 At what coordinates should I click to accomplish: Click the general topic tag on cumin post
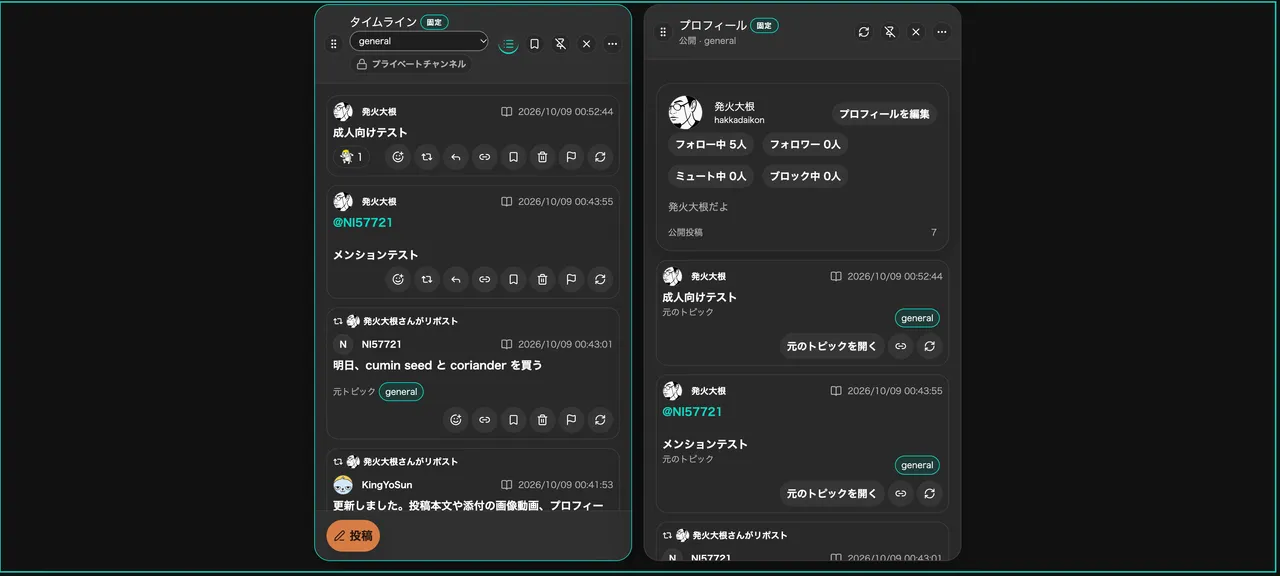click(401, 392)
